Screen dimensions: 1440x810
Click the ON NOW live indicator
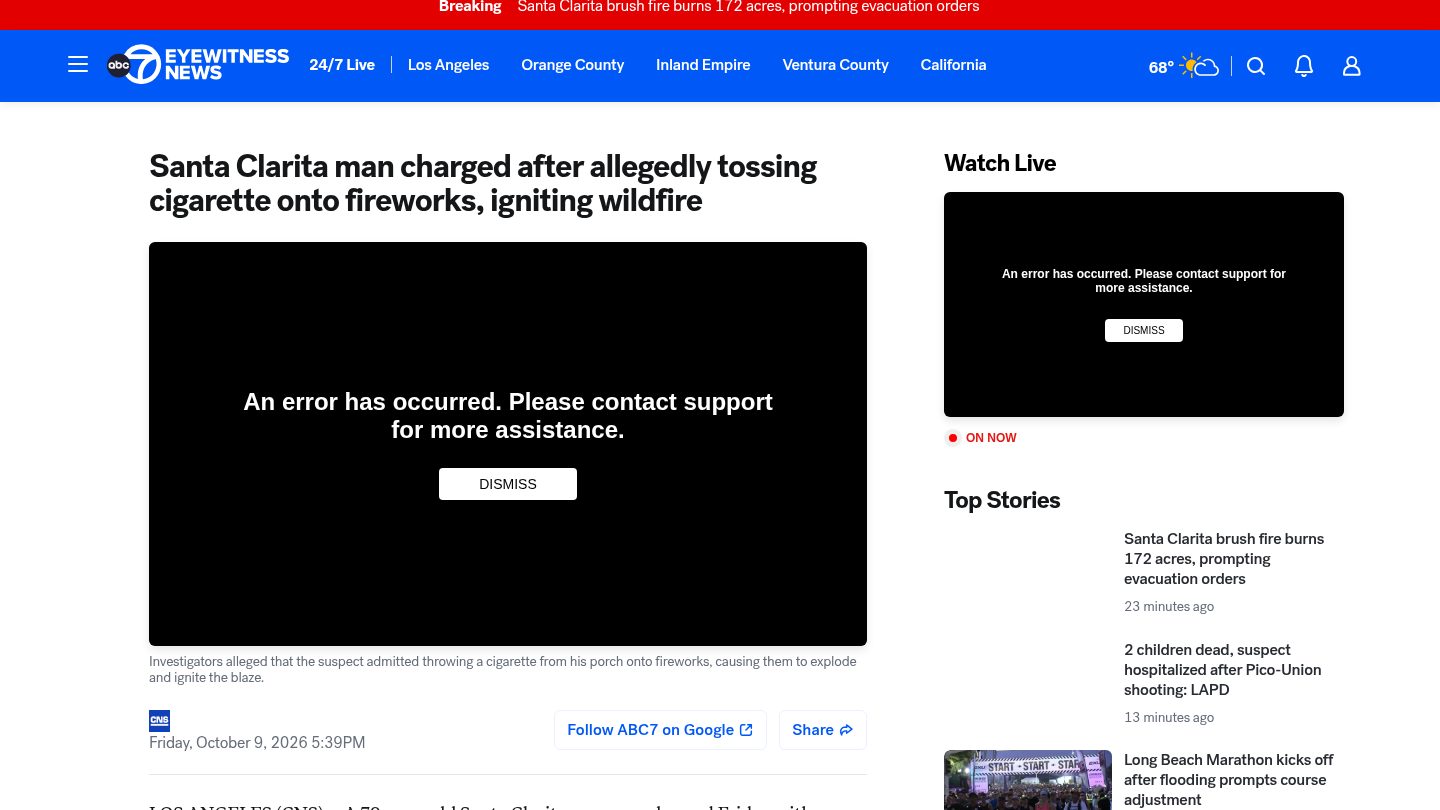(981, 438)
